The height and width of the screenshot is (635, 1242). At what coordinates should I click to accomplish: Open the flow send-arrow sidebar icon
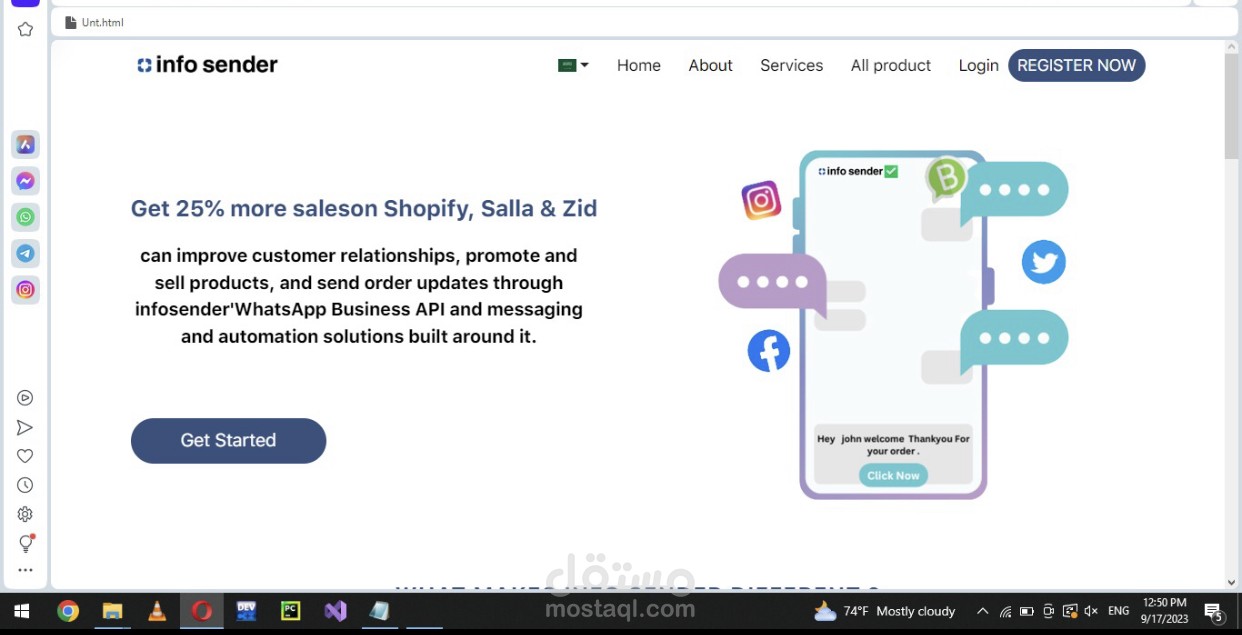pos(25,428)
